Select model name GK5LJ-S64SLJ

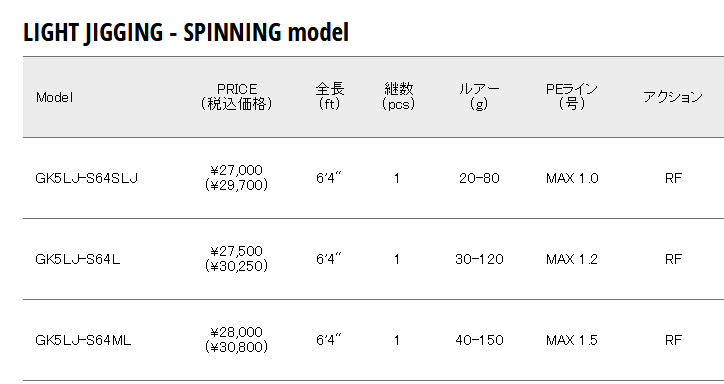[x=86, y=178]
